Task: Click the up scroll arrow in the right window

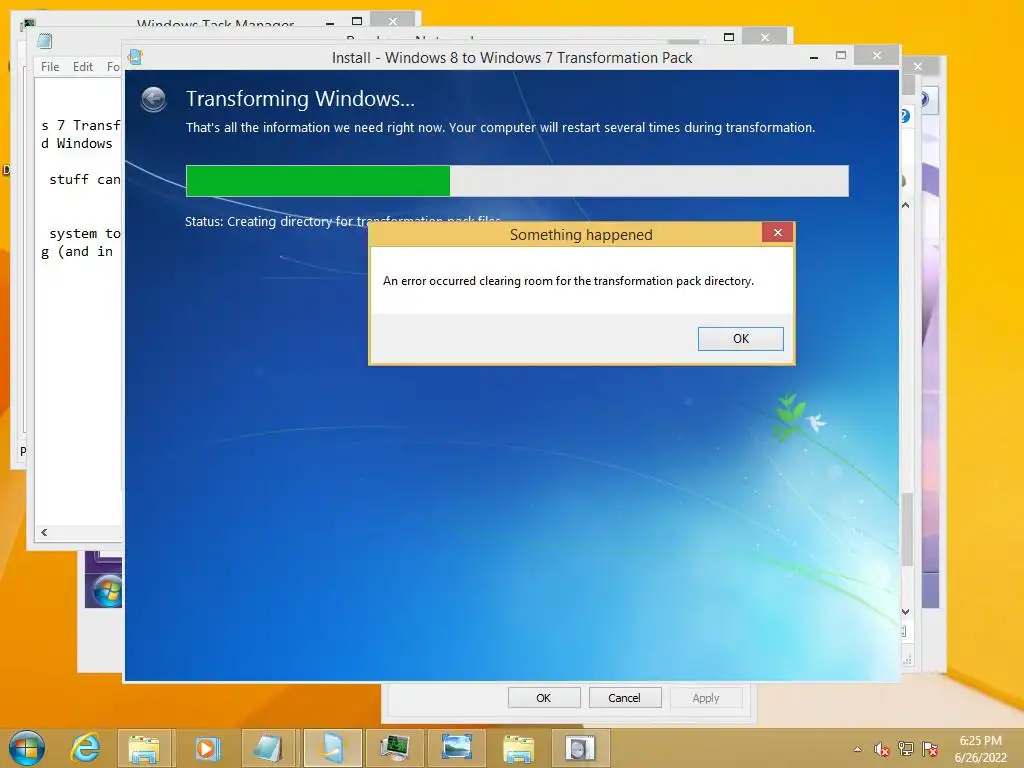Action: tap(906, 205)
